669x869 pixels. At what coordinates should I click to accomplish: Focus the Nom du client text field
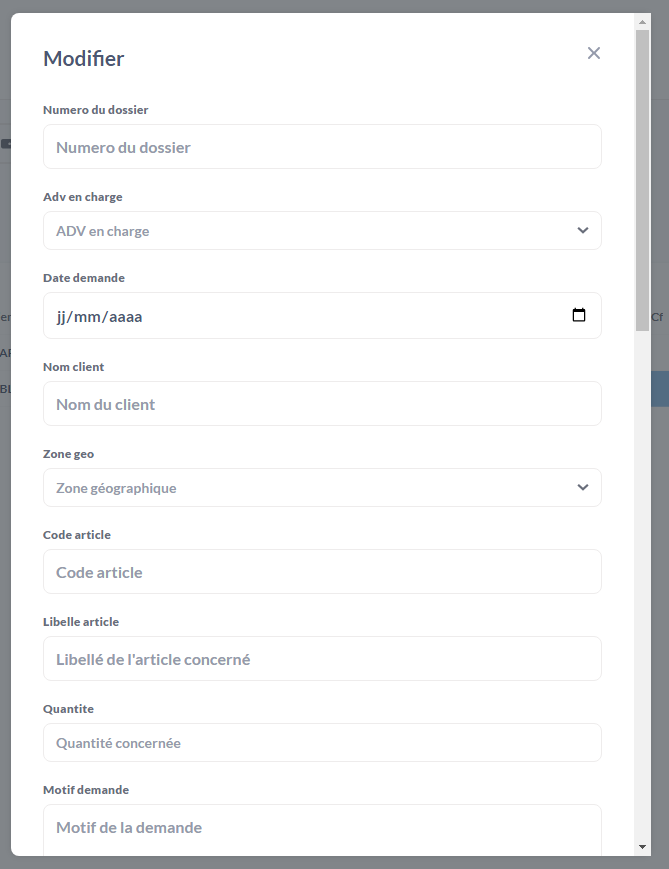(322, 404)
